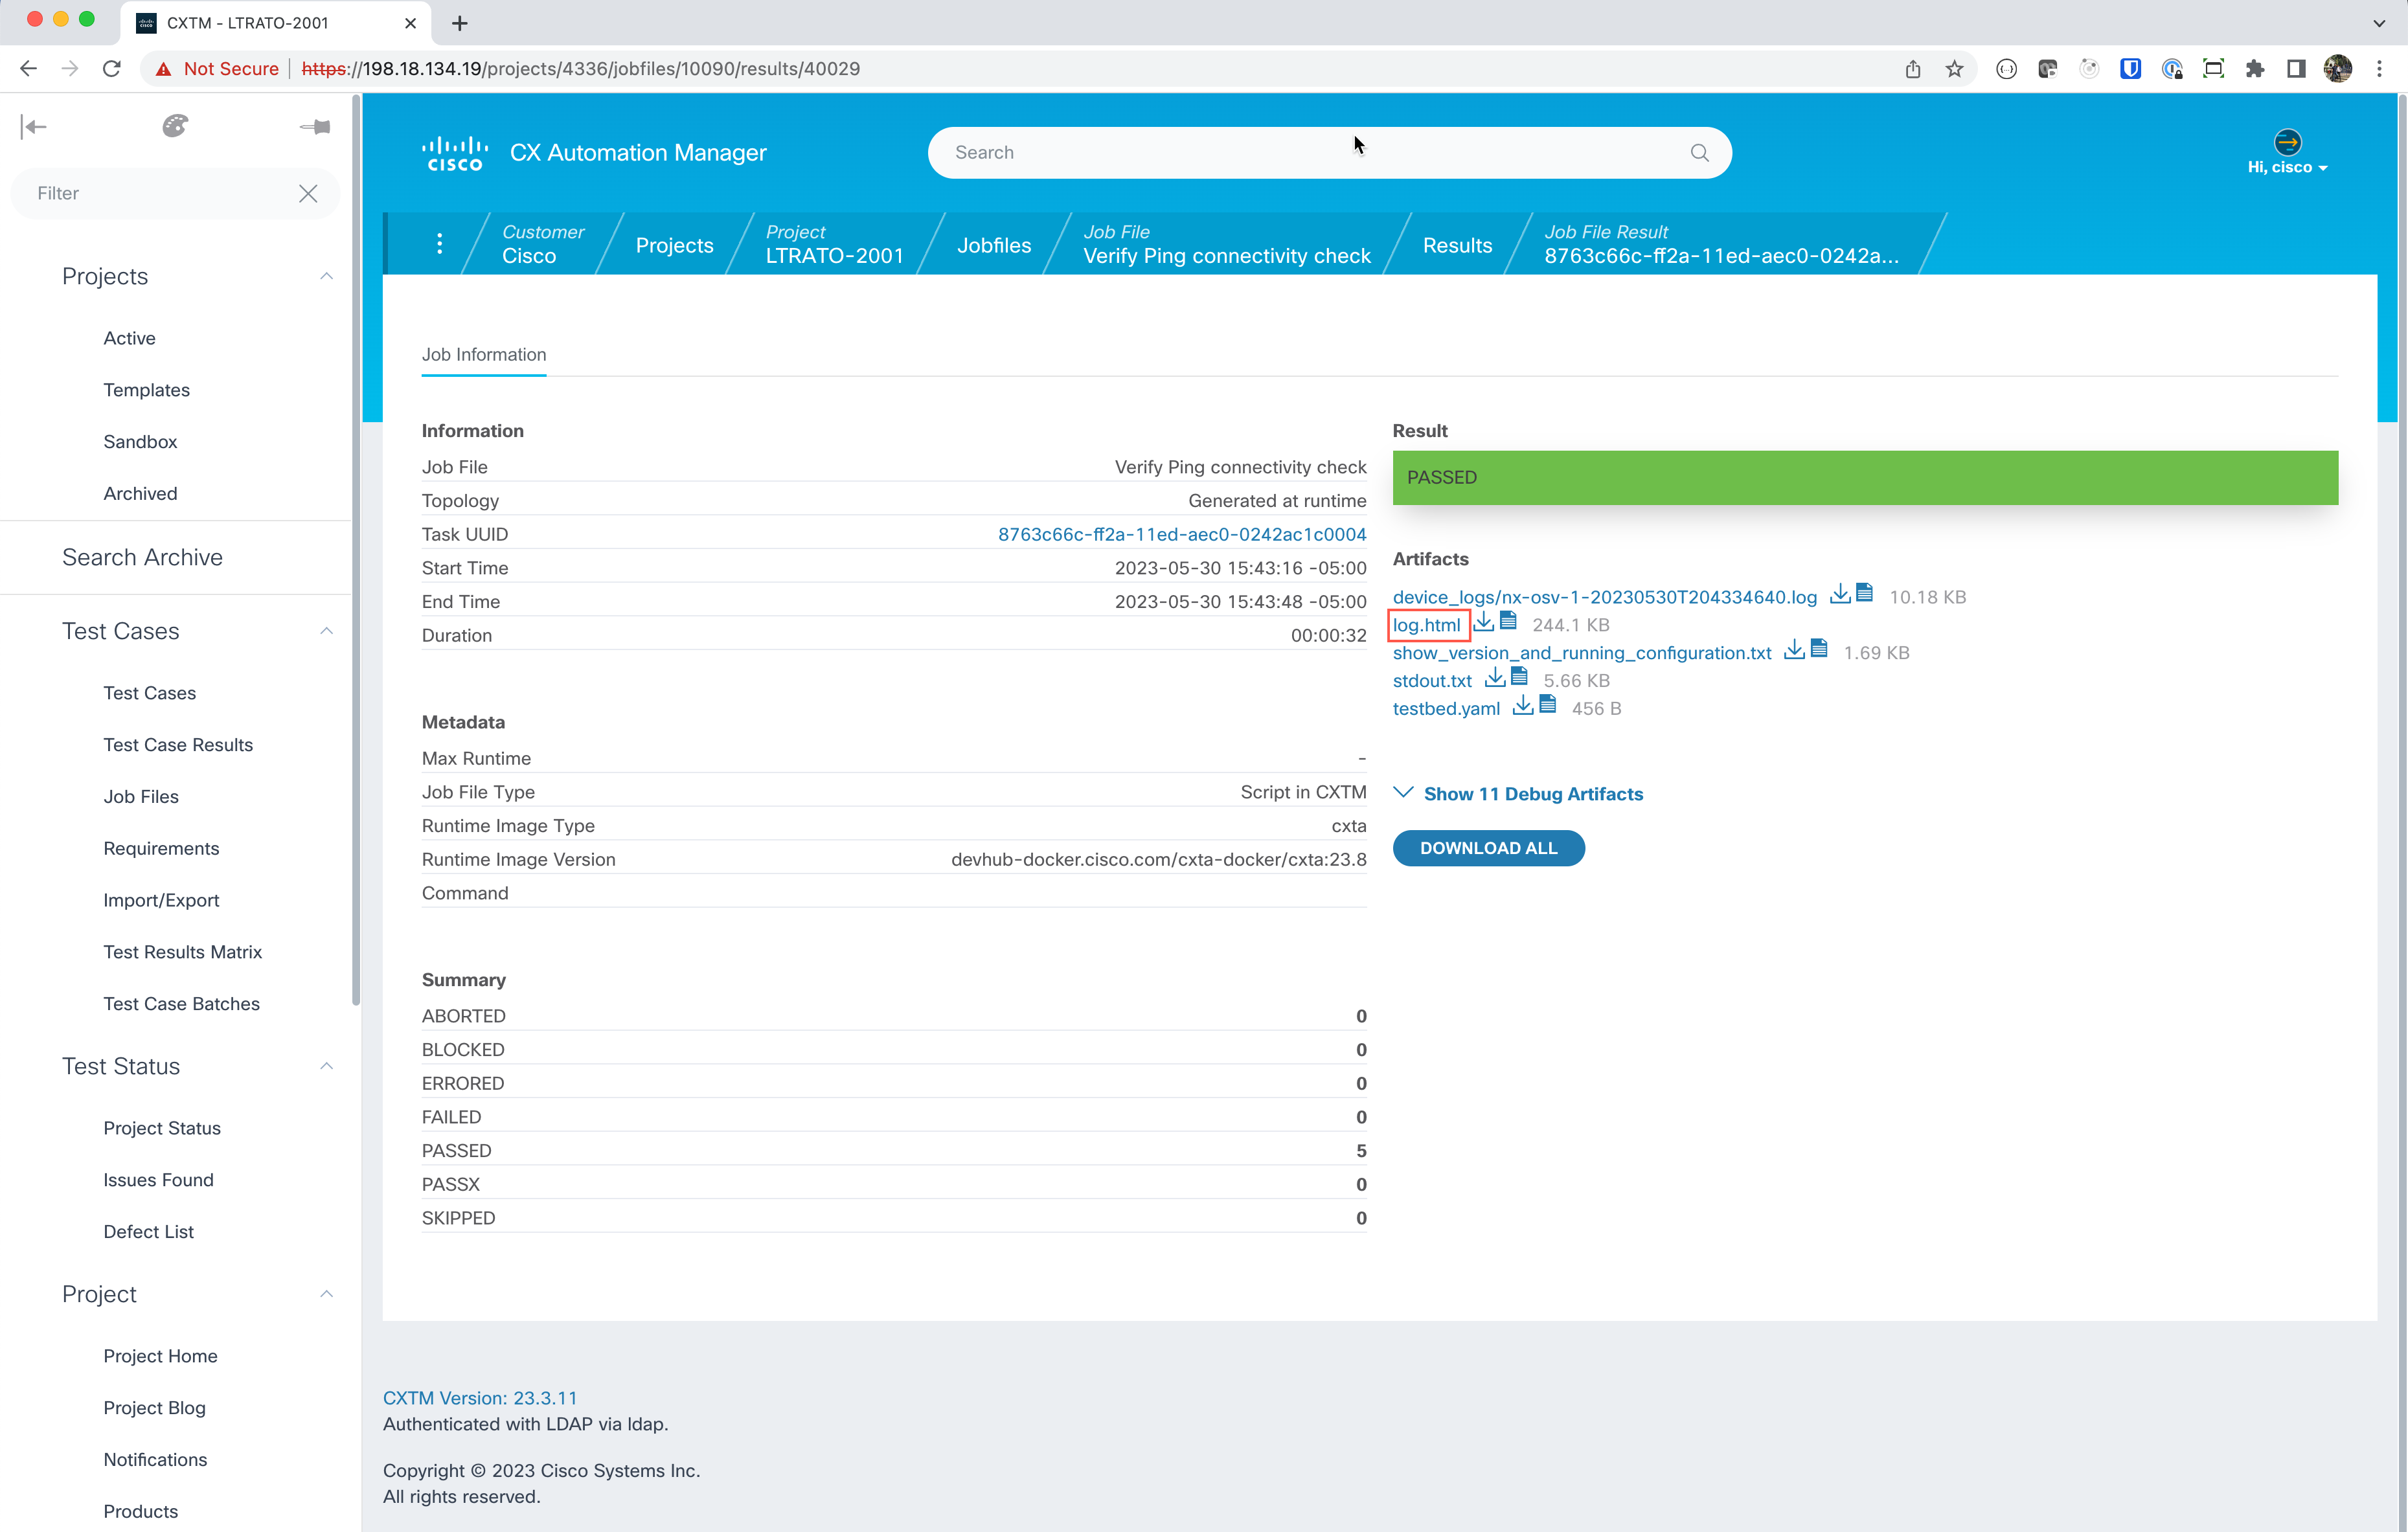Open Test Results Matrix in sidebar
2408x1532 pixels.
[182, 952]
